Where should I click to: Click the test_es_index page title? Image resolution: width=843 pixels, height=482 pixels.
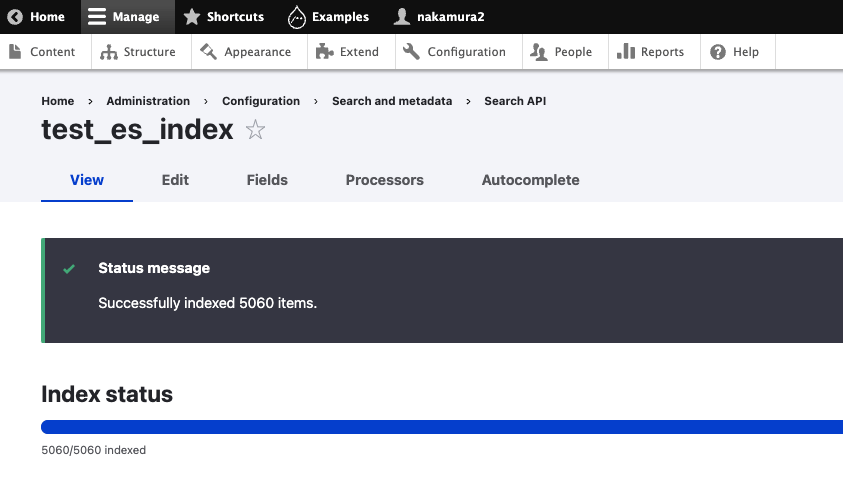[137, 130]
